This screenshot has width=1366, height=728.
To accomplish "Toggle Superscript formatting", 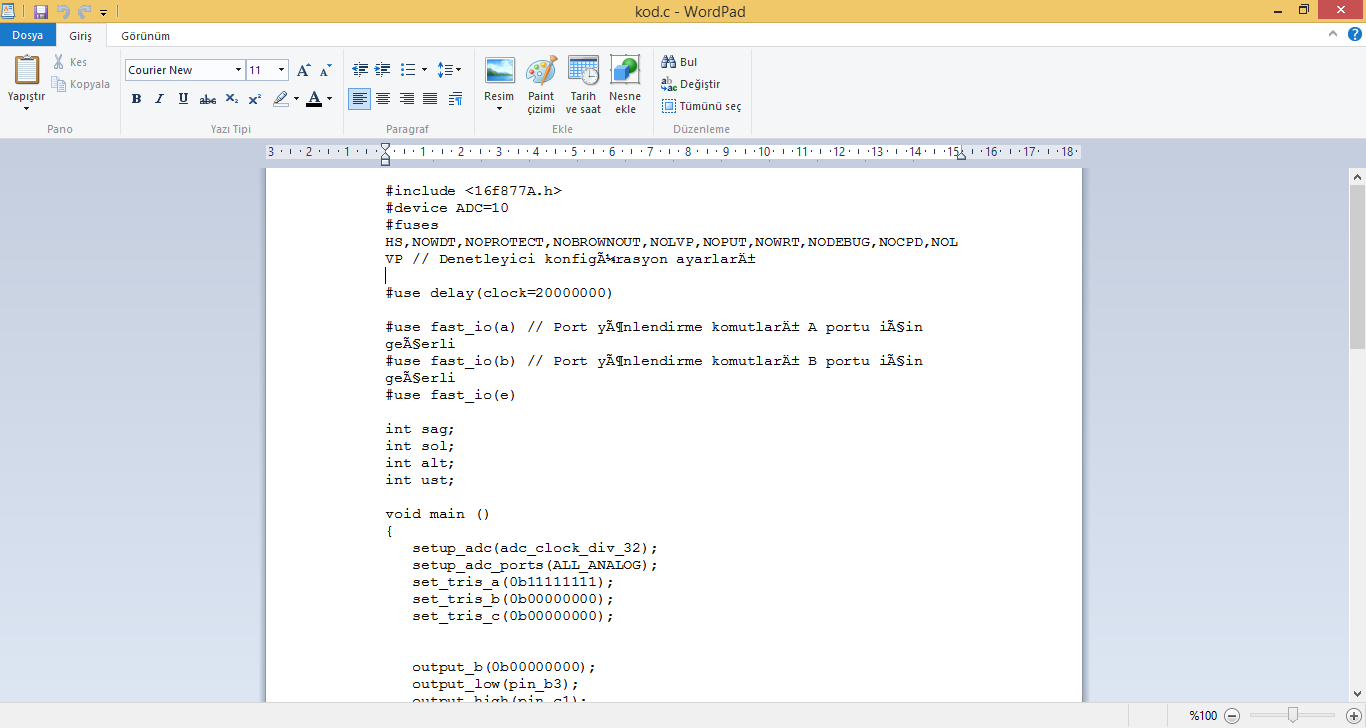I will tap(254, 98).
